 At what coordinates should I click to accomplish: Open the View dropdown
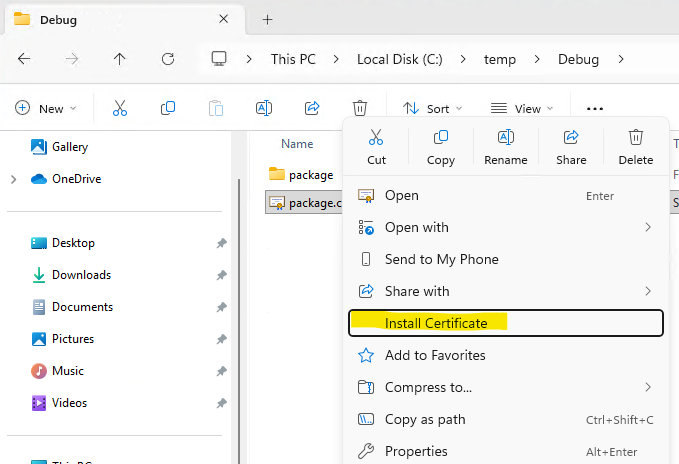click(x=520, y=108)
